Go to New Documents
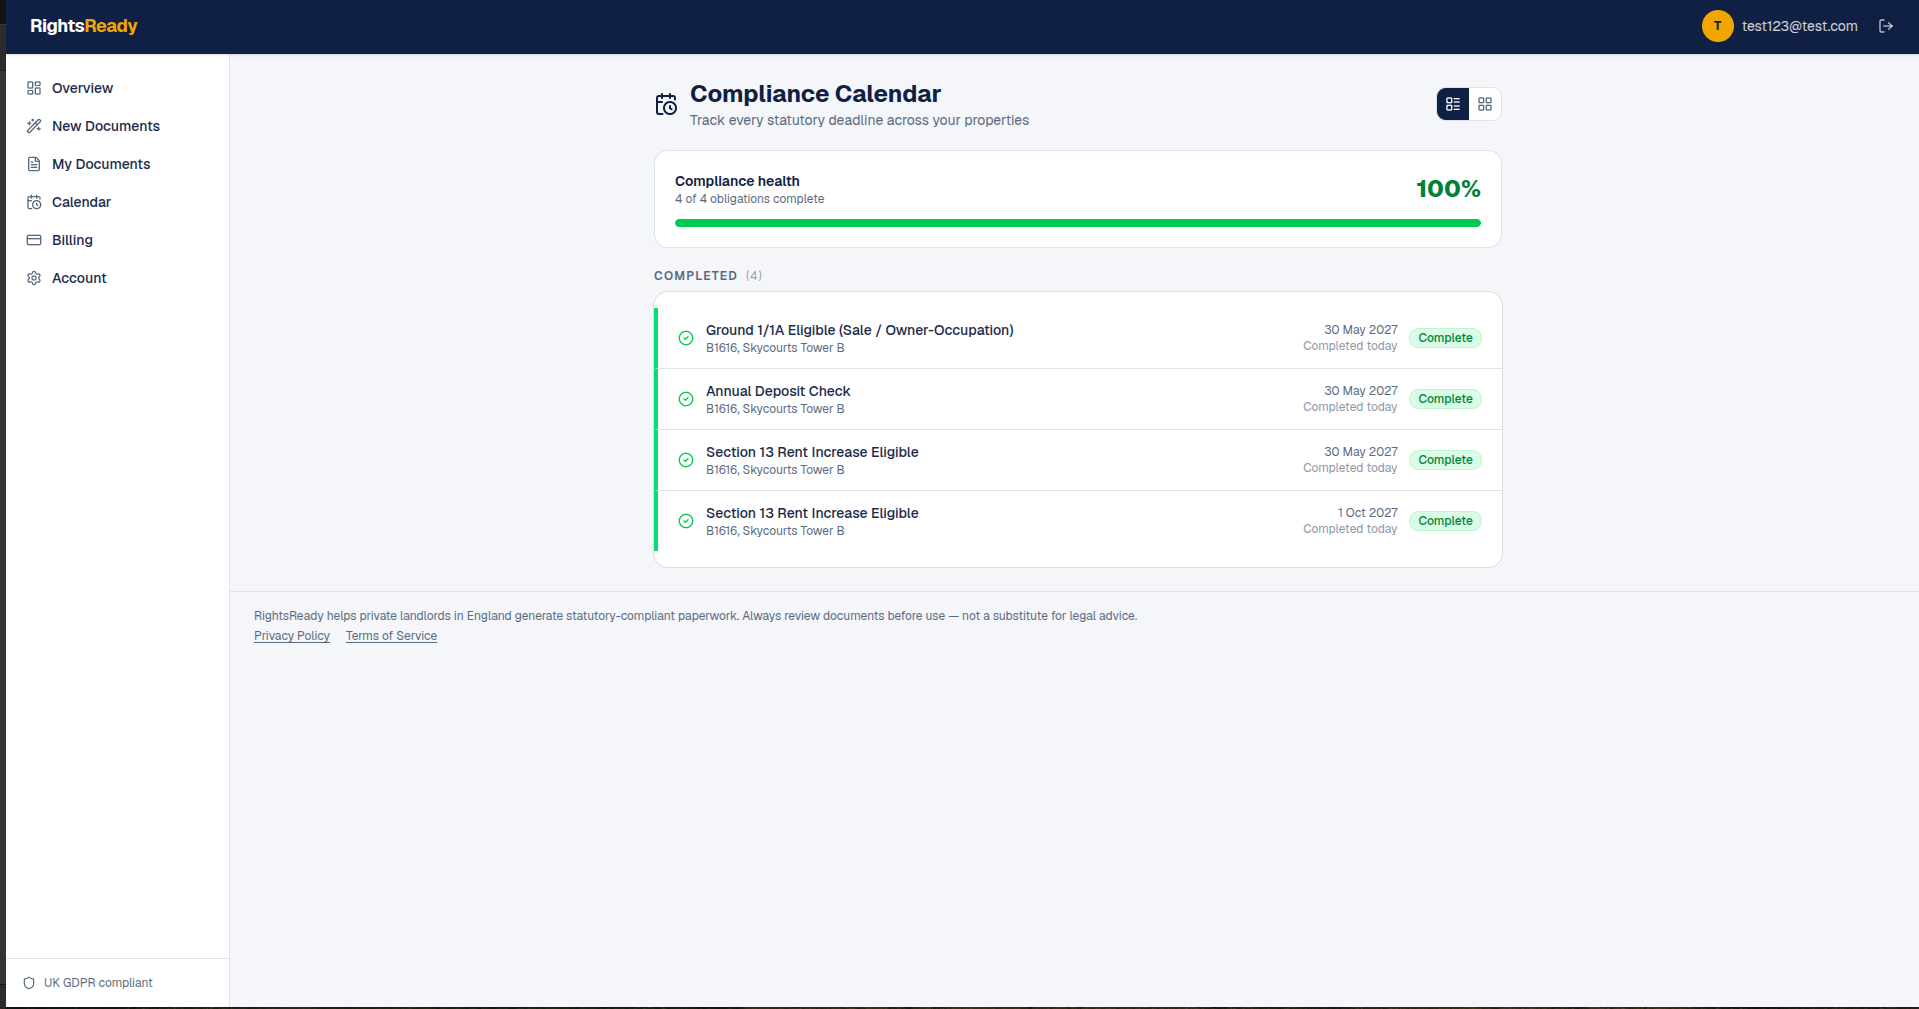 117,126
